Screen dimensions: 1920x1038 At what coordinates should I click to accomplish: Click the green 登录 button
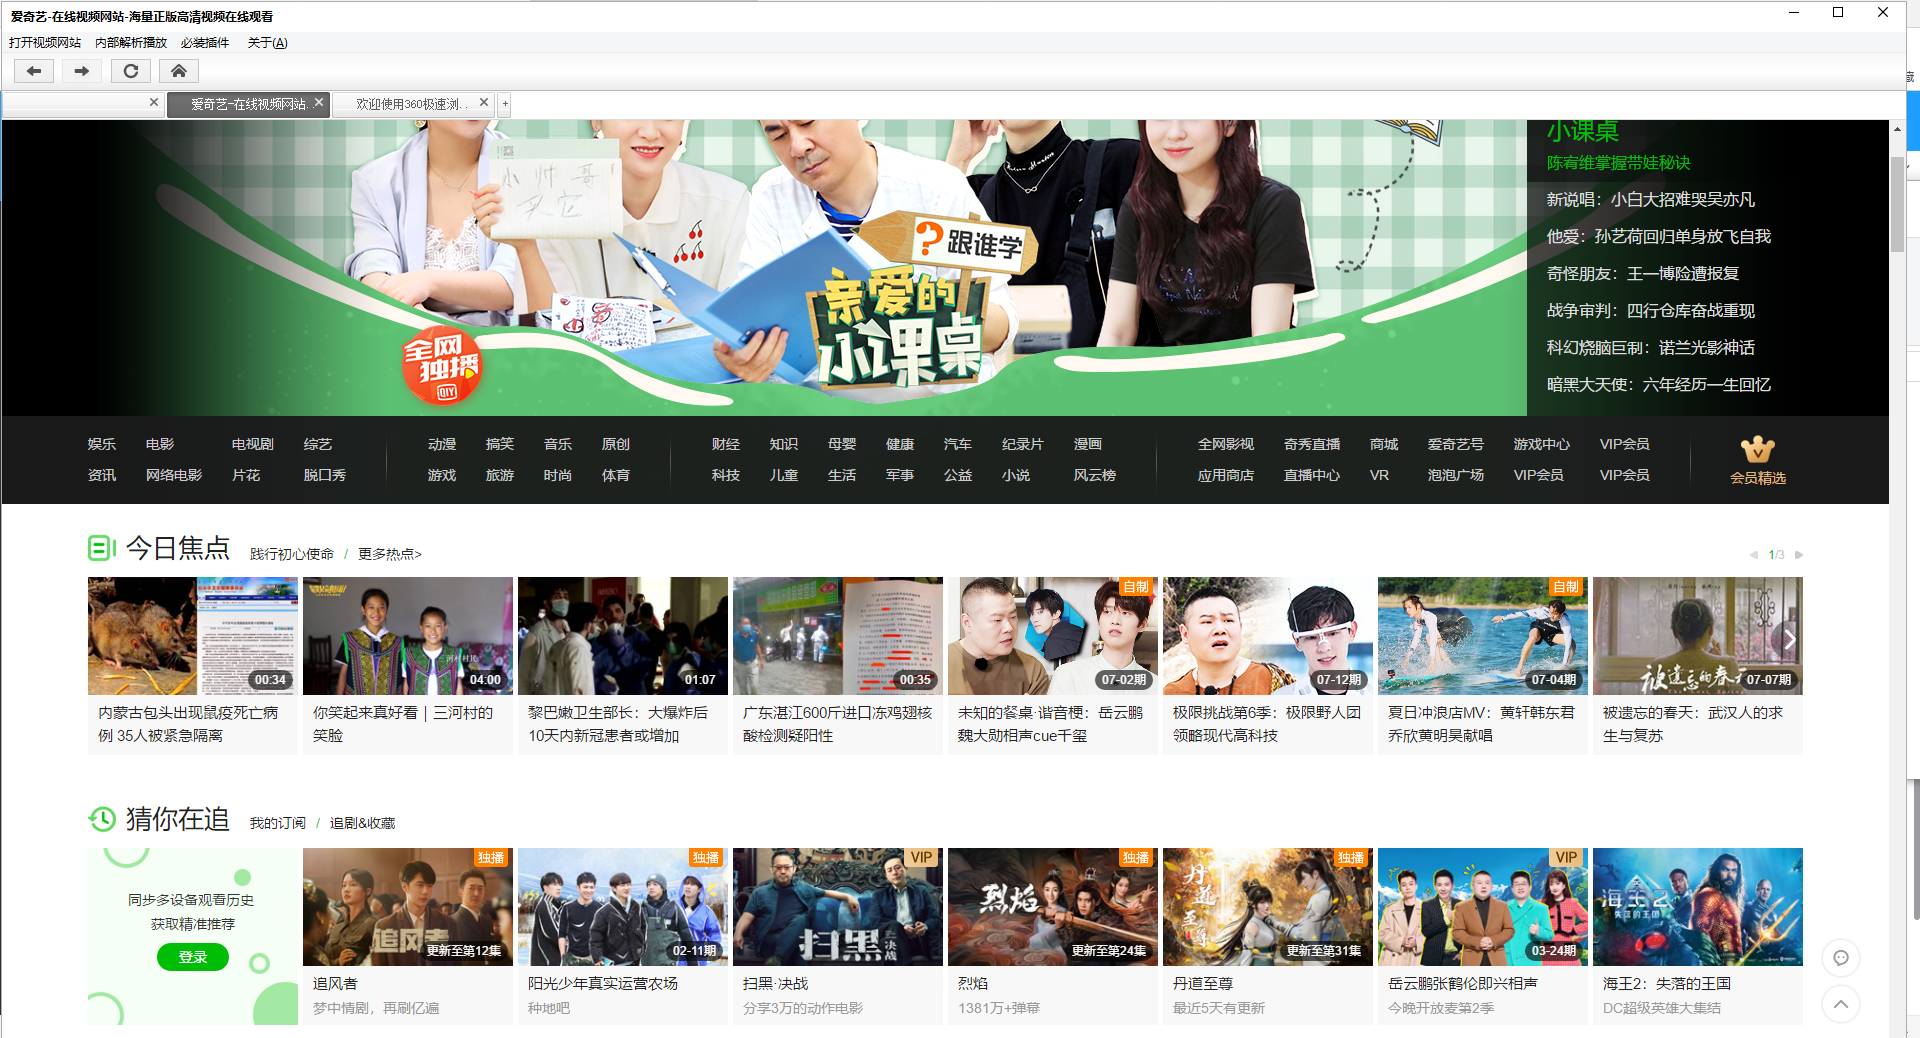[x=192, y=957]
